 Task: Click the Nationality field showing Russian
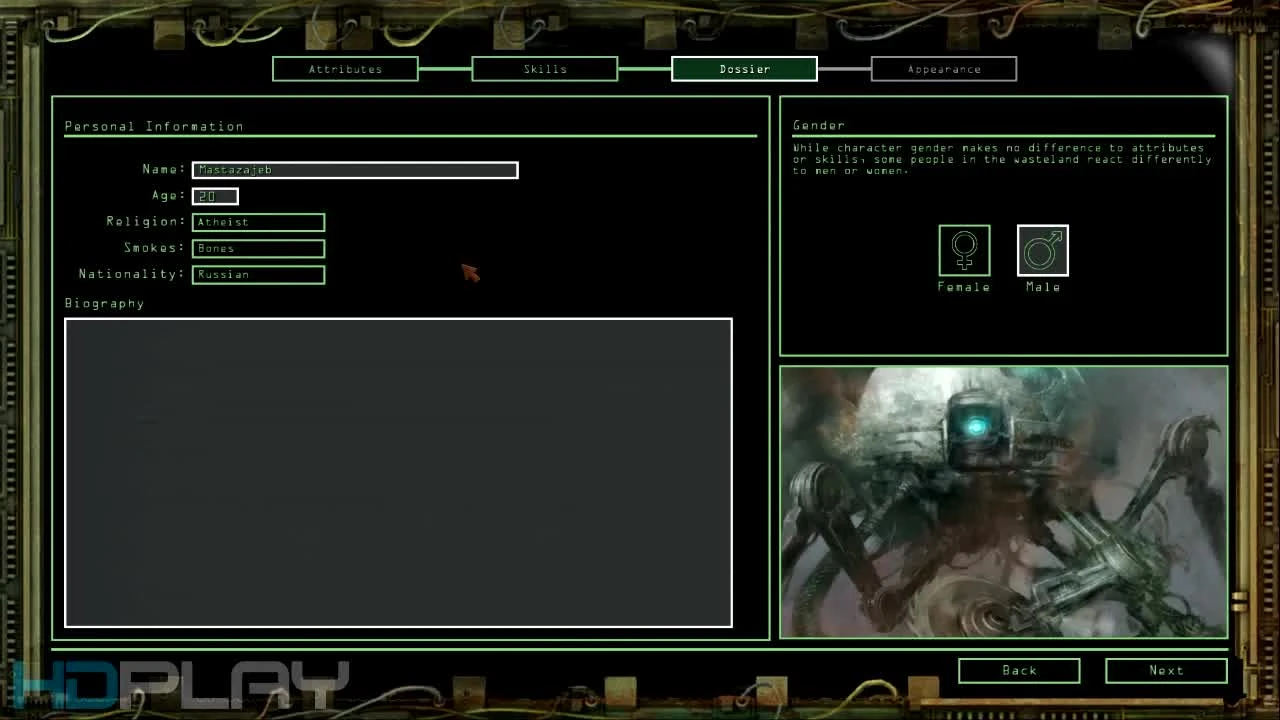click(x=258, y=274)
